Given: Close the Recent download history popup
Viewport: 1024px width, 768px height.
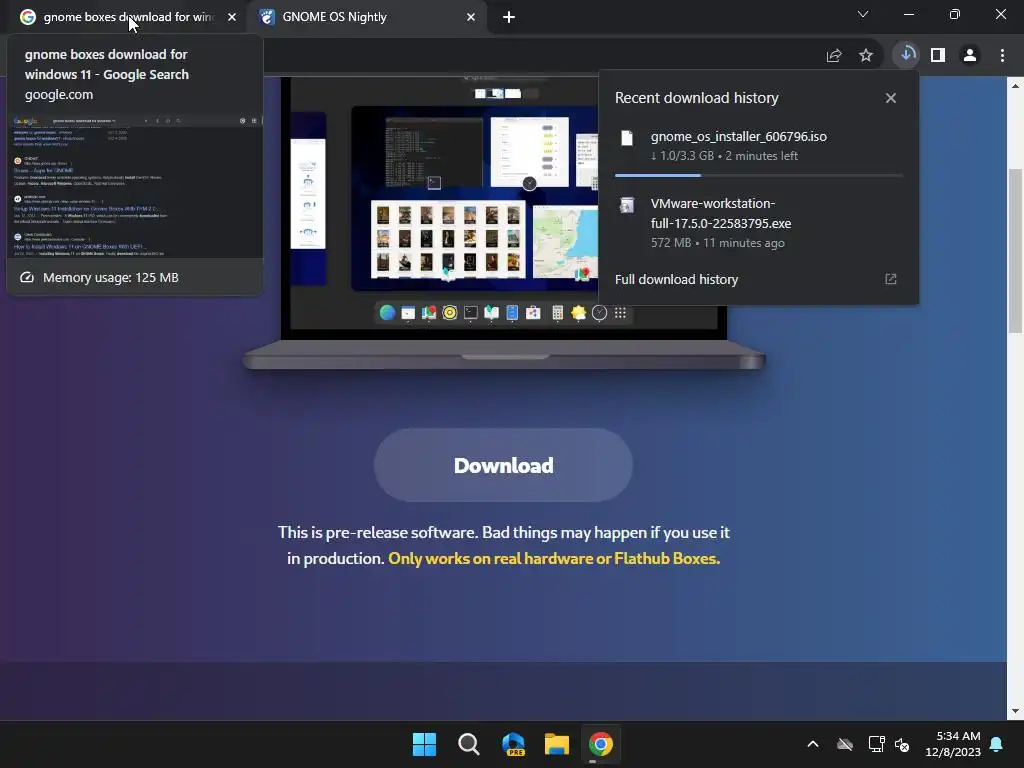Looking at the screenshot, I should [891, 98].
